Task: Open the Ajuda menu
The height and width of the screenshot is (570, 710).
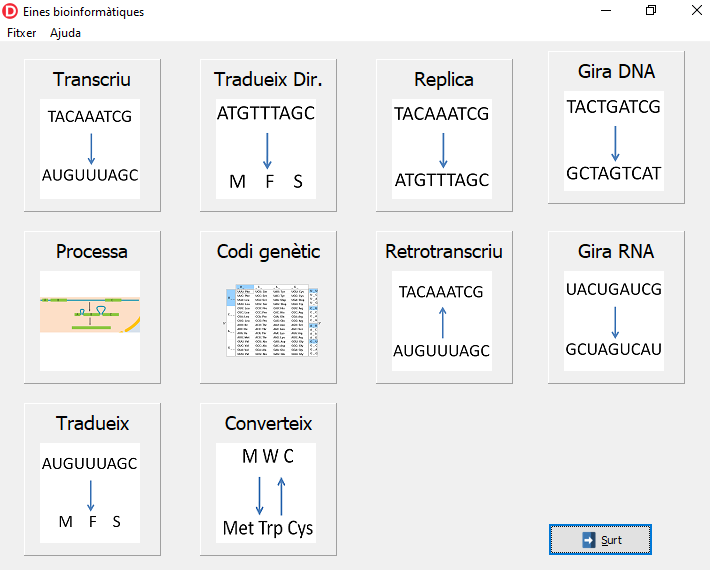Action: point(66,33)
